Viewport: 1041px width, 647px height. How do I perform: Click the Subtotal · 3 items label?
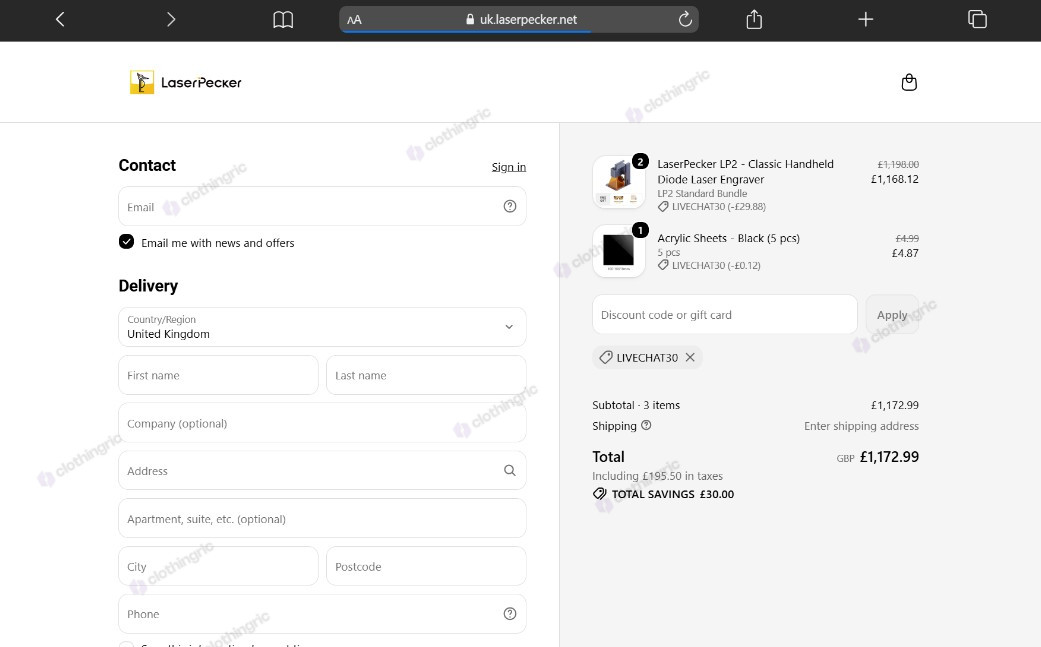(x=636, y=405)
